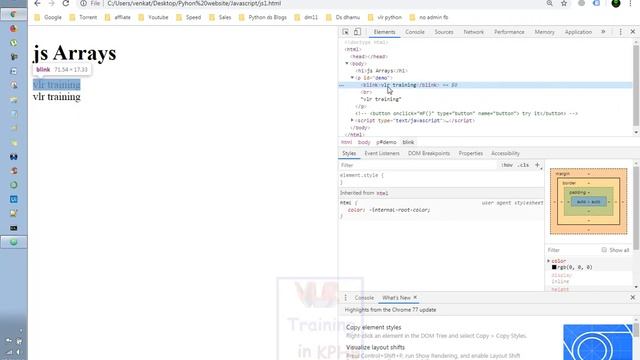This screenshot has width=640, height=360.
Task: Open Google bookmarks folder
Action: point(48,18)
